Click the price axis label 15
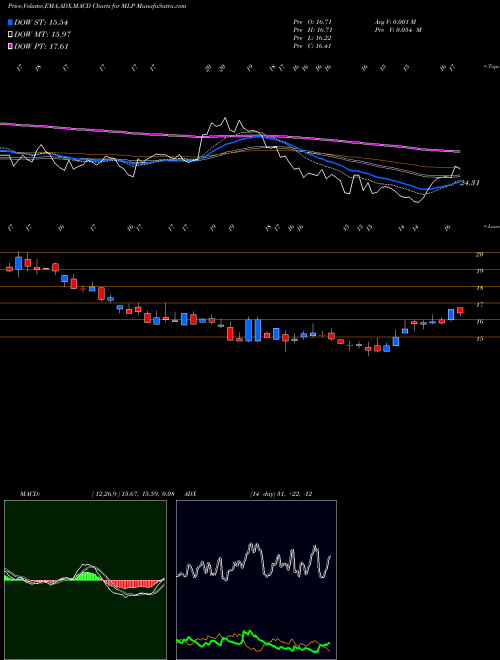Screen dimensions: 500x660 (479, 338)
